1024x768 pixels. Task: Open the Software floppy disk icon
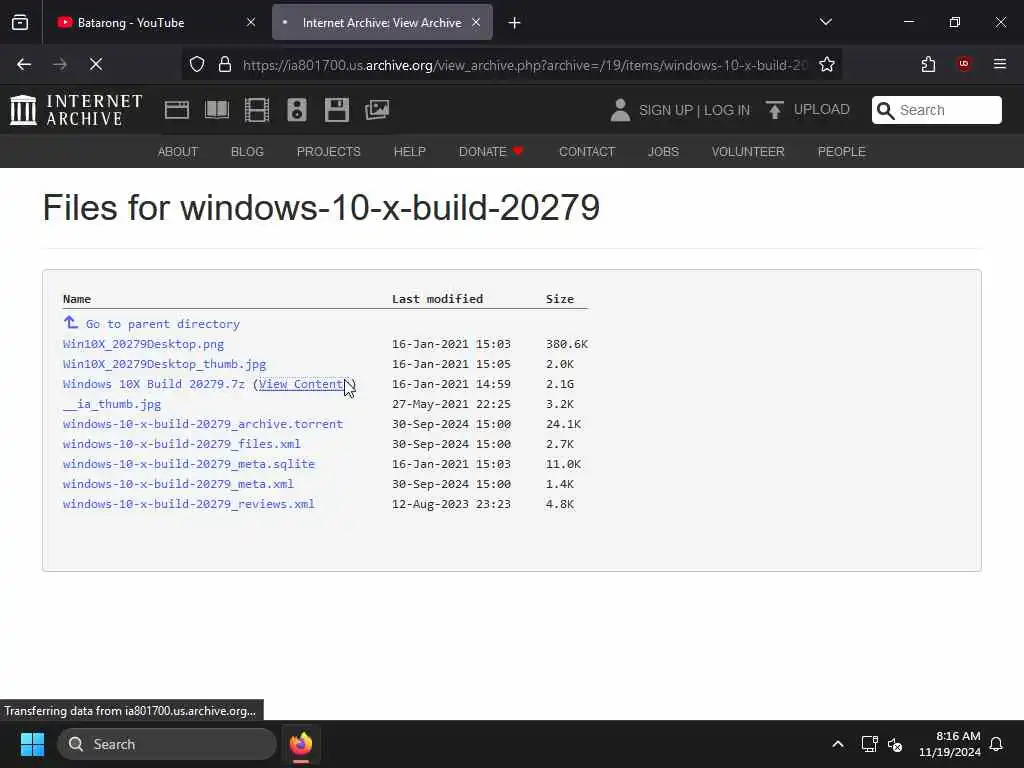pos(337,110)
